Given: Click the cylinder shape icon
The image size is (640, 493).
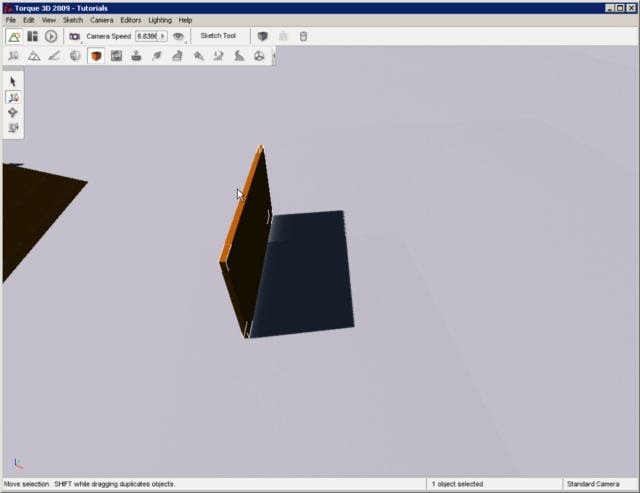Looking at the screenshot, I should tap(304, 36).
